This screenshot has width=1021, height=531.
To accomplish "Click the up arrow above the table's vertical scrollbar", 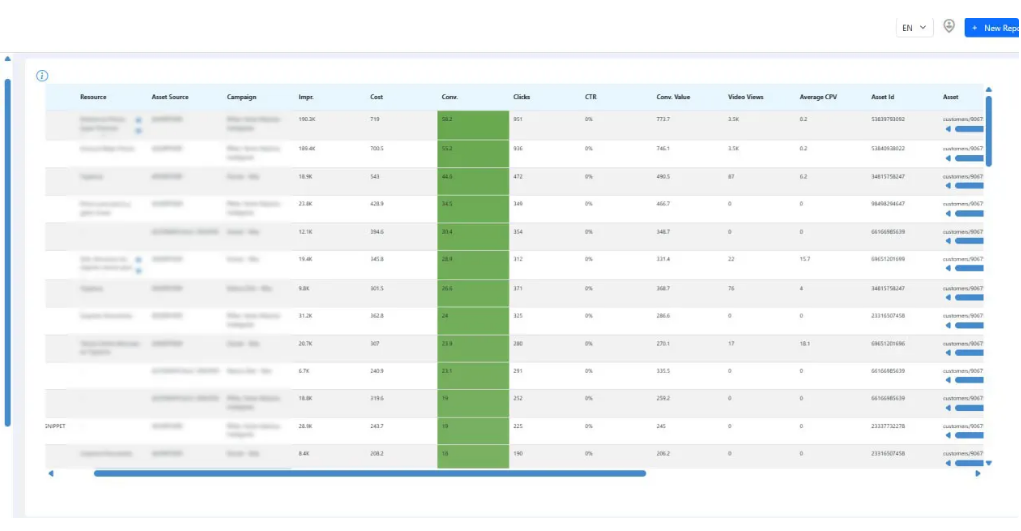I will 988,89.
